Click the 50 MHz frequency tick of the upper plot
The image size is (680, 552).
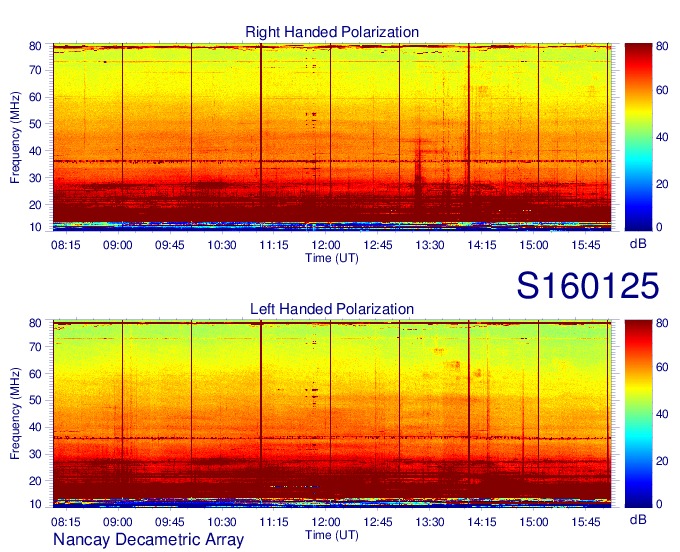coord(35,124)
